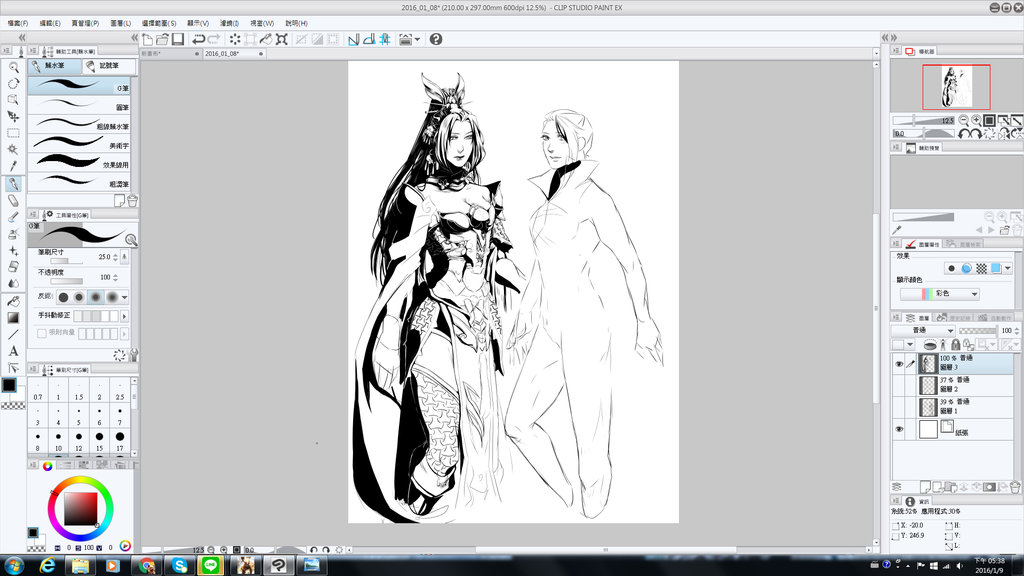Screen dimensions: 1024x576
Task: Open the 檔案(F) File menu
Action: [18, 23]
